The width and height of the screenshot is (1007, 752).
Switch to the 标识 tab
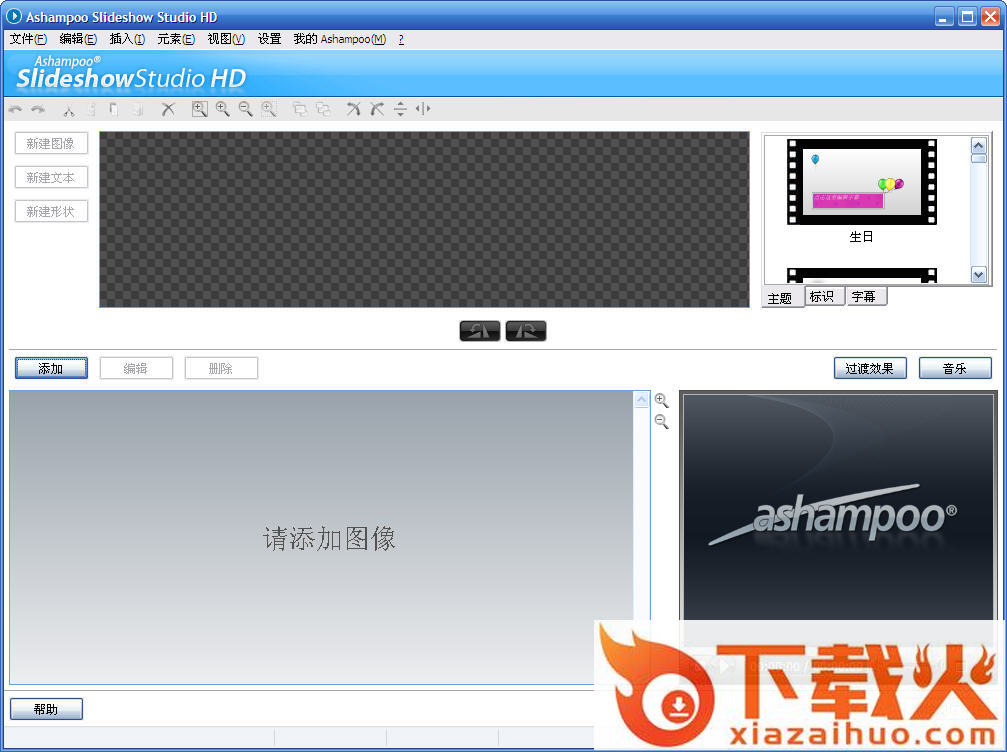824,296
